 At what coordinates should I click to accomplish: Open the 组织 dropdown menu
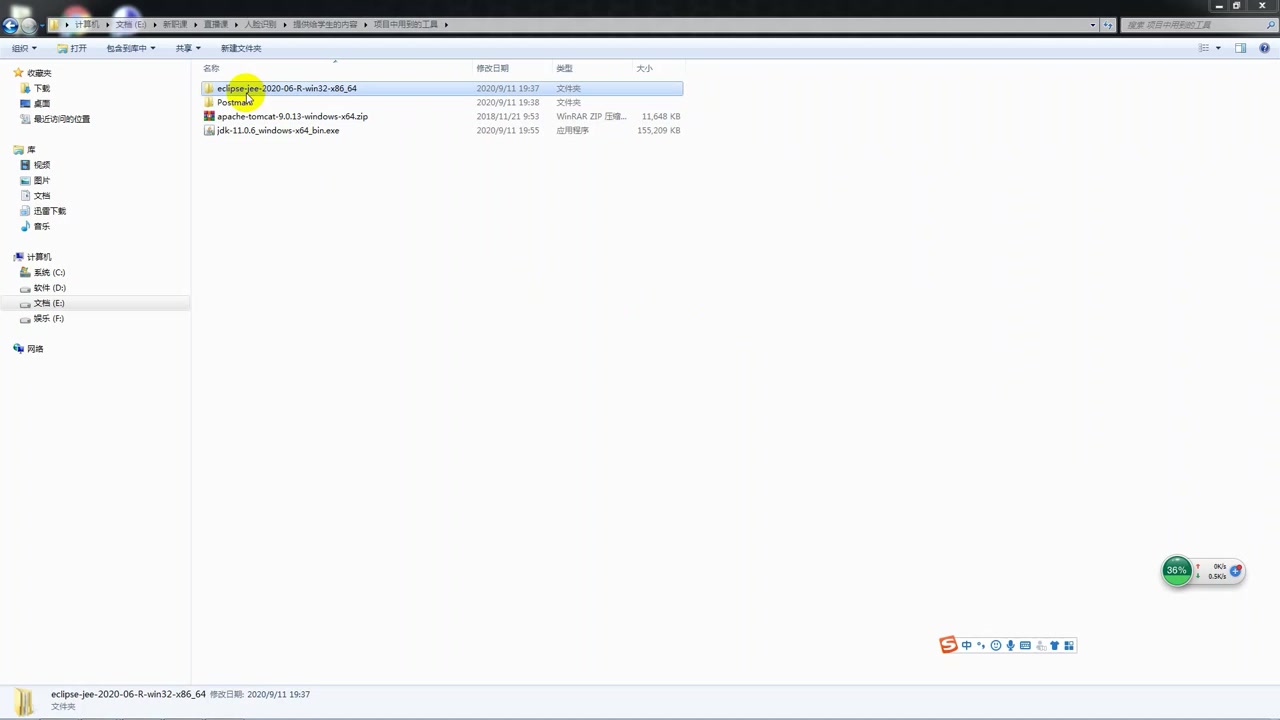click(x=24, y=48)
